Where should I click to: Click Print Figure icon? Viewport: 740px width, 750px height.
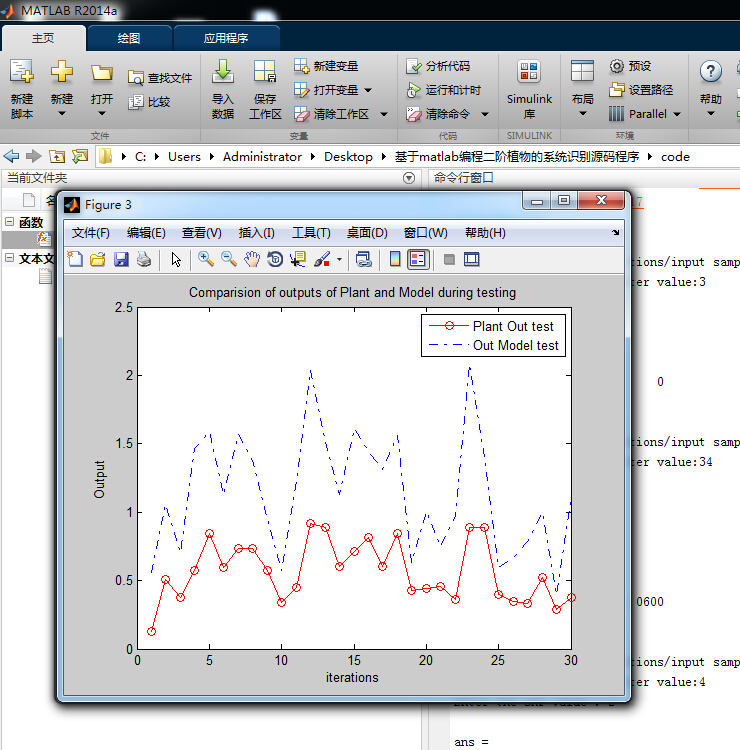[144, 260]
